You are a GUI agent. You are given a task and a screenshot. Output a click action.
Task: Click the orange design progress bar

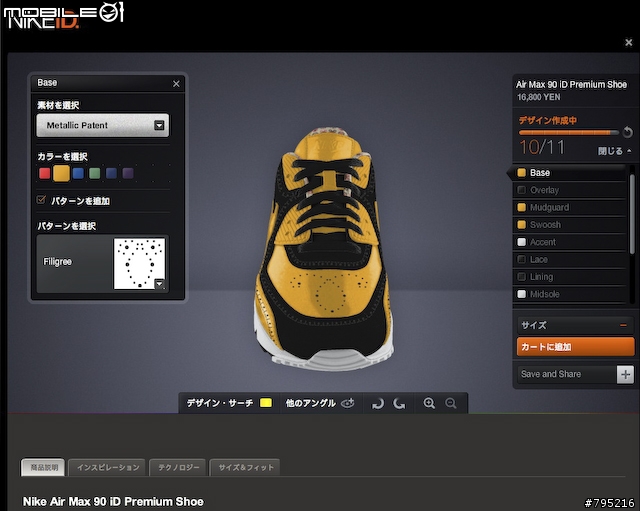point(568,133)
